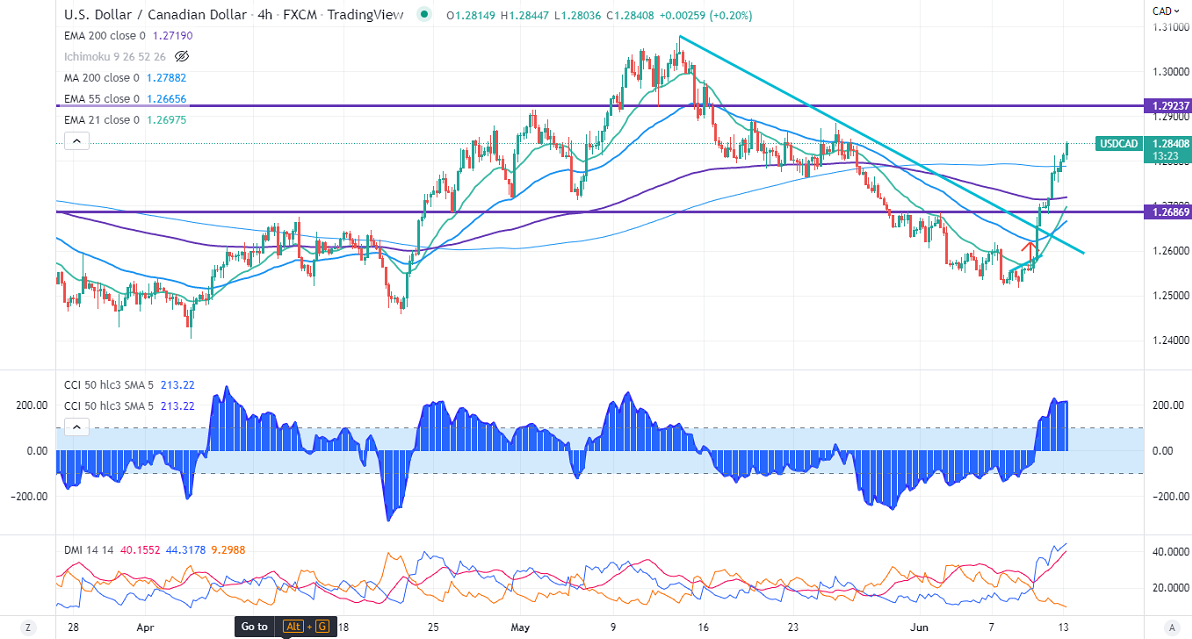The image size is (1192, 639).
Task: Click the EMA 200 value 1.27190
Action: click(x=173, y=36)
